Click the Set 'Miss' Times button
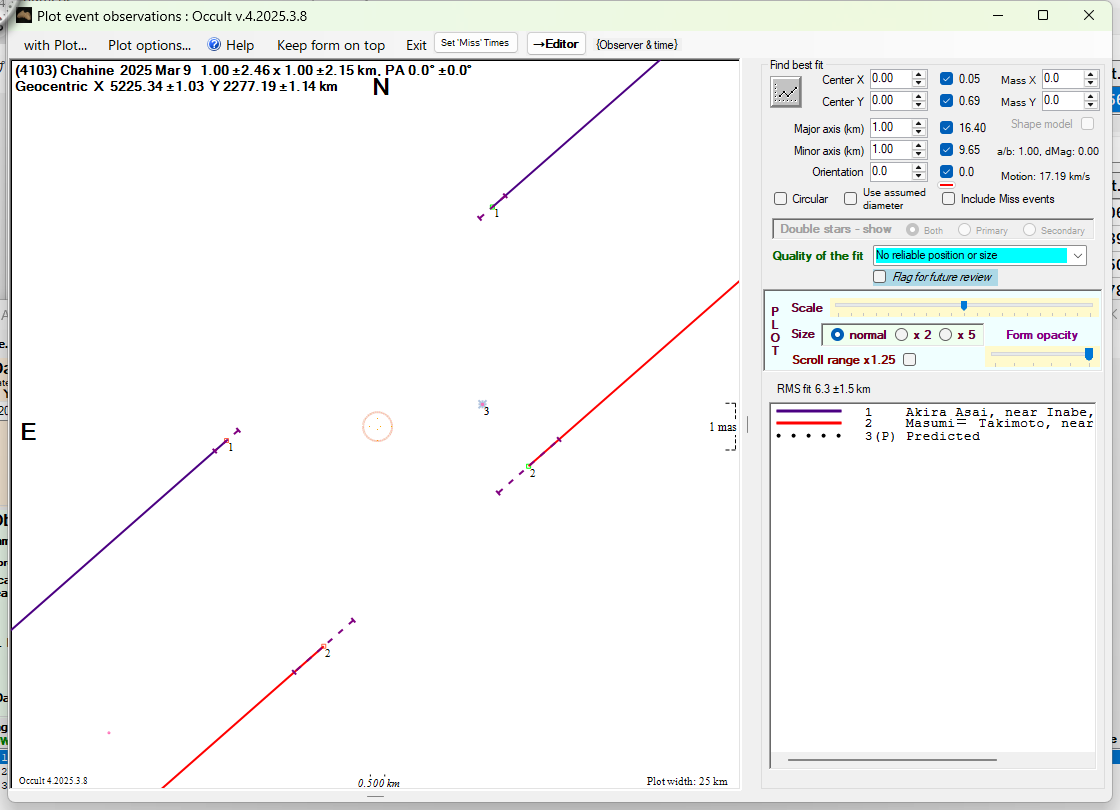This screenshot has width=1120, height=810. click(476, 43)
